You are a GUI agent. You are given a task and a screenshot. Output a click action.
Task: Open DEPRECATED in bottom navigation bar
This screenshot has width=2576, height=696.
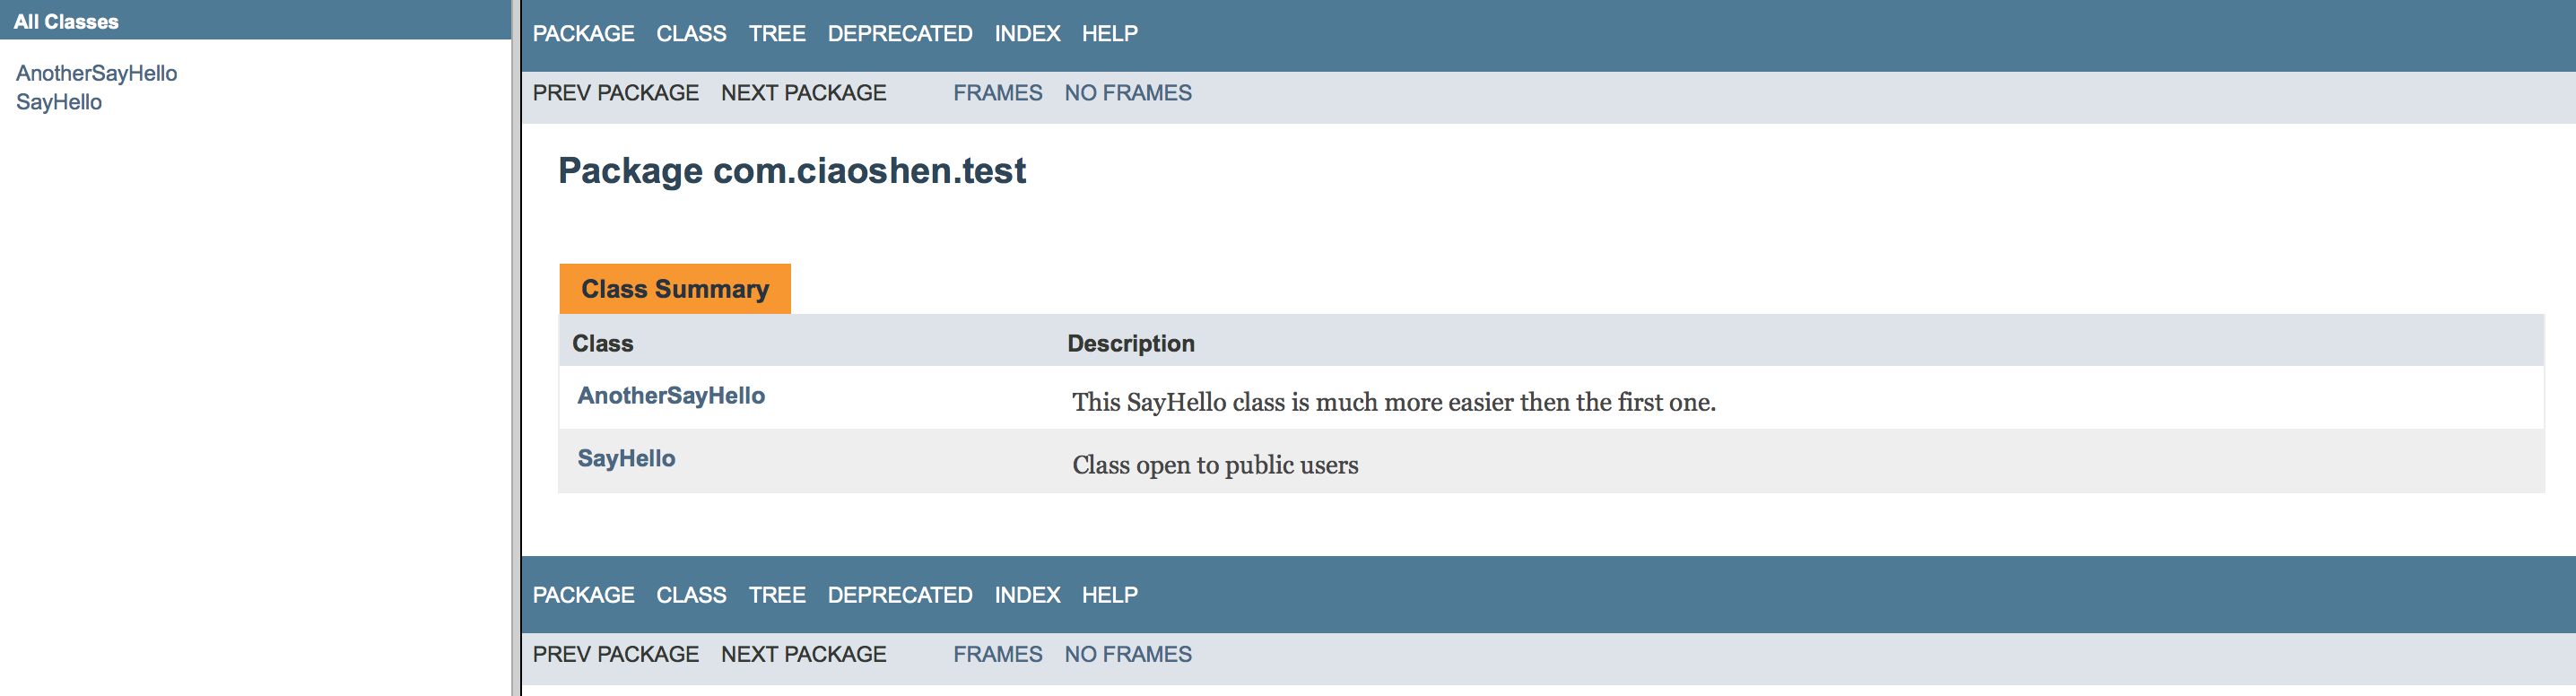point(899,595)
